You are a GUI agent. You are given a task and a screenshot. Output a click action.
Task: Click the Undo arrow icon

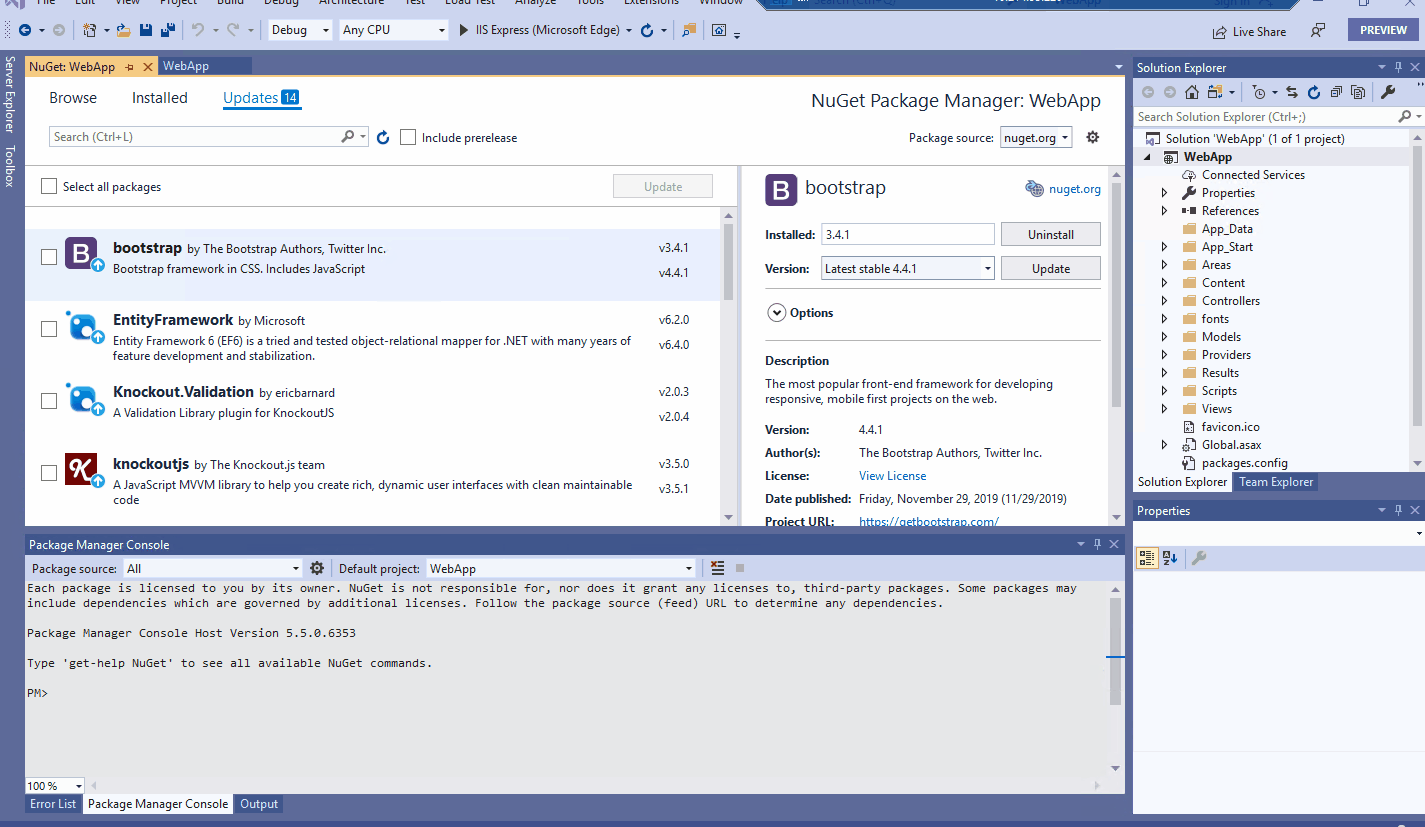(x=198, y=30)
